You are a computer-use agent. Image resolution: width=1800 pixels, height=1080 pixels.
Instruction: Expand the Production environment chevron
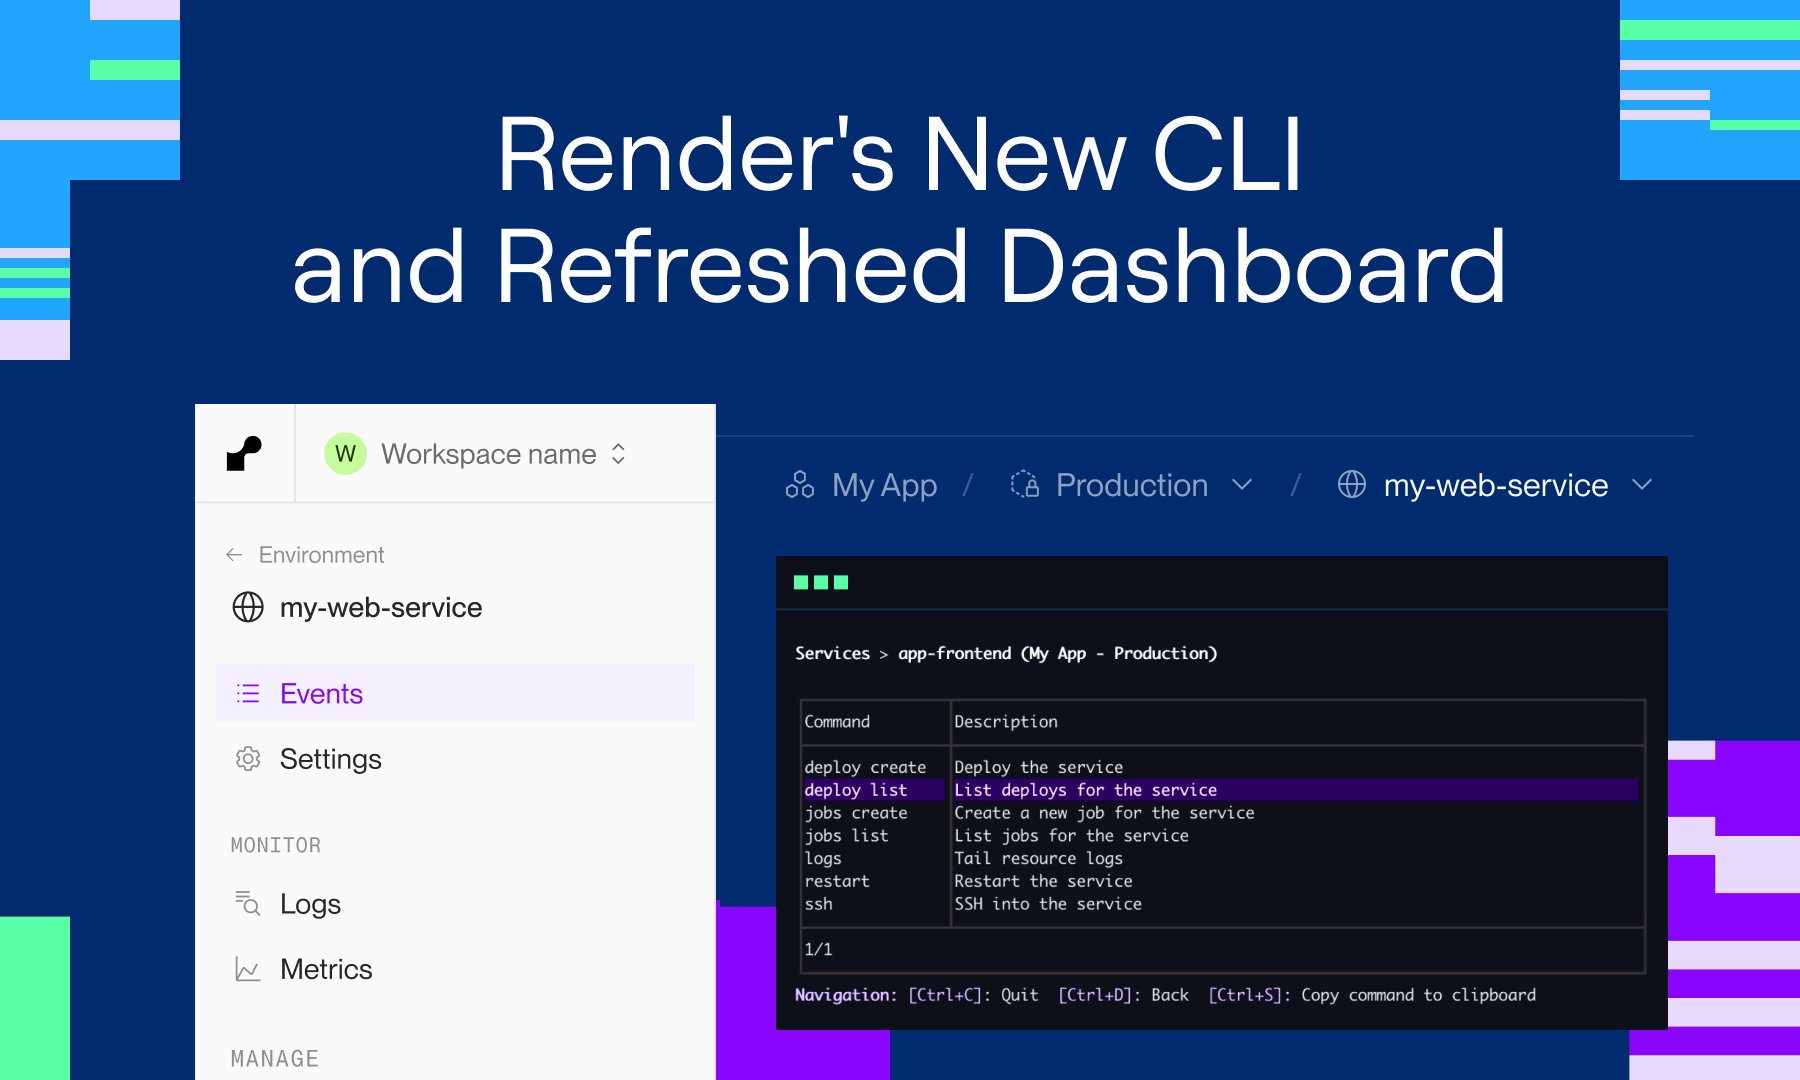(1242, 485)
